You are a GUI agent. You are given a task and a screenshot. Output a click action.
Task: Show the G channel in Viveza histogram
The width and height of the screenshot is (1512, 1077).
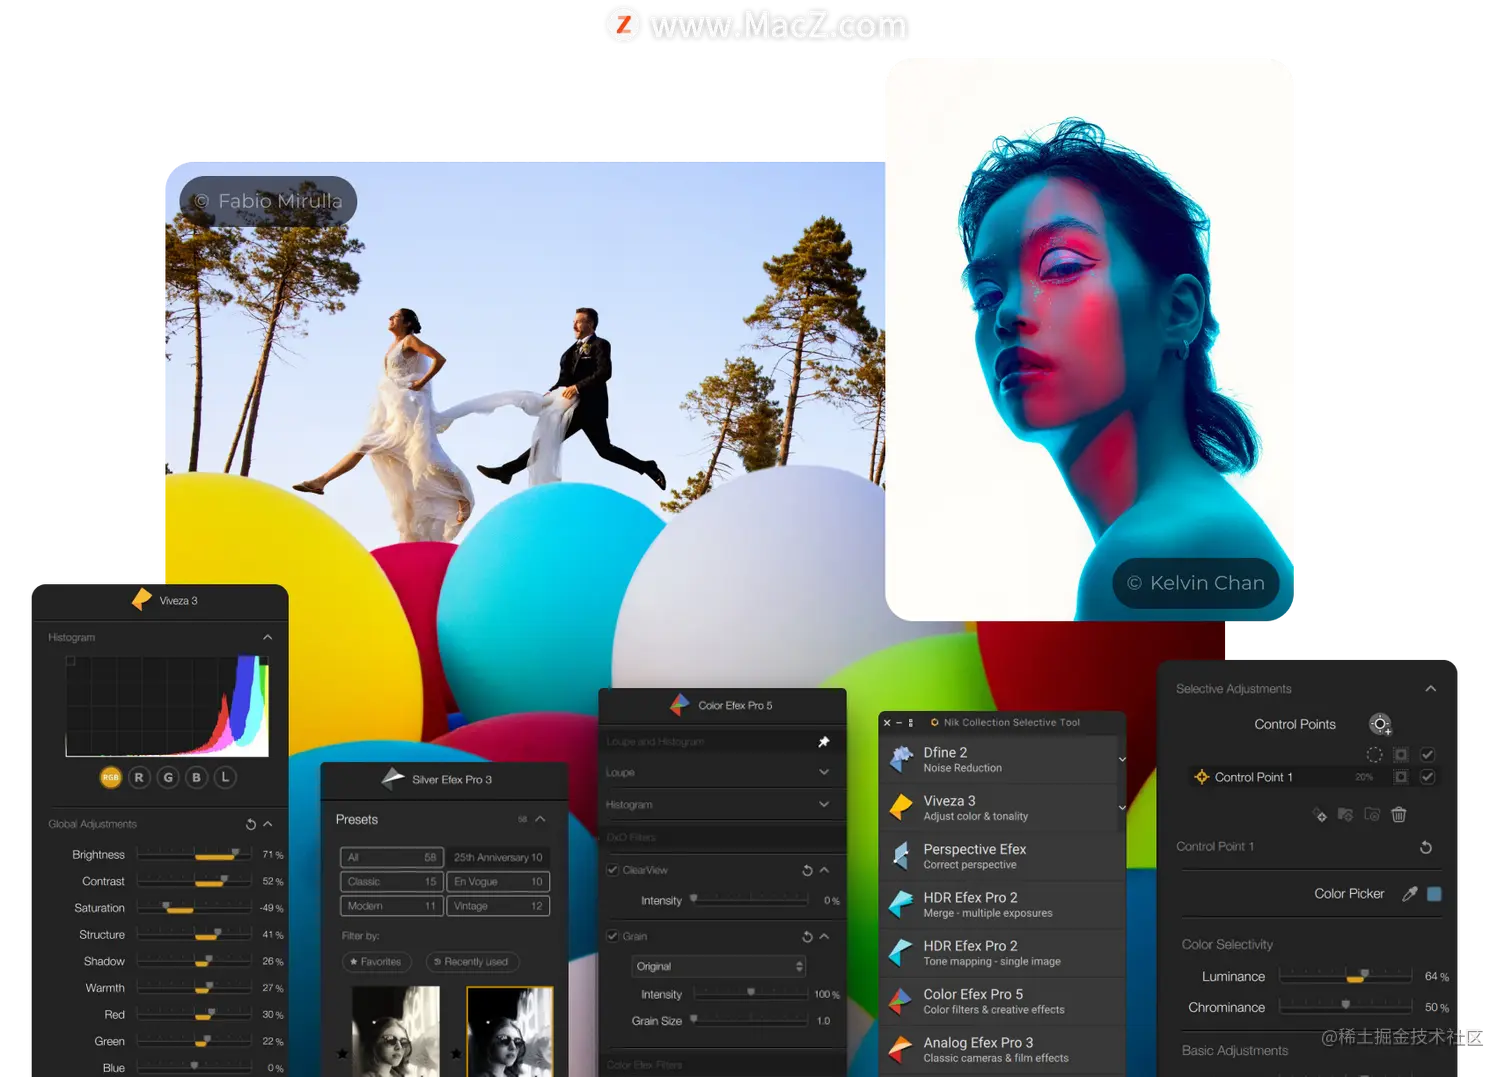(168, 777)
